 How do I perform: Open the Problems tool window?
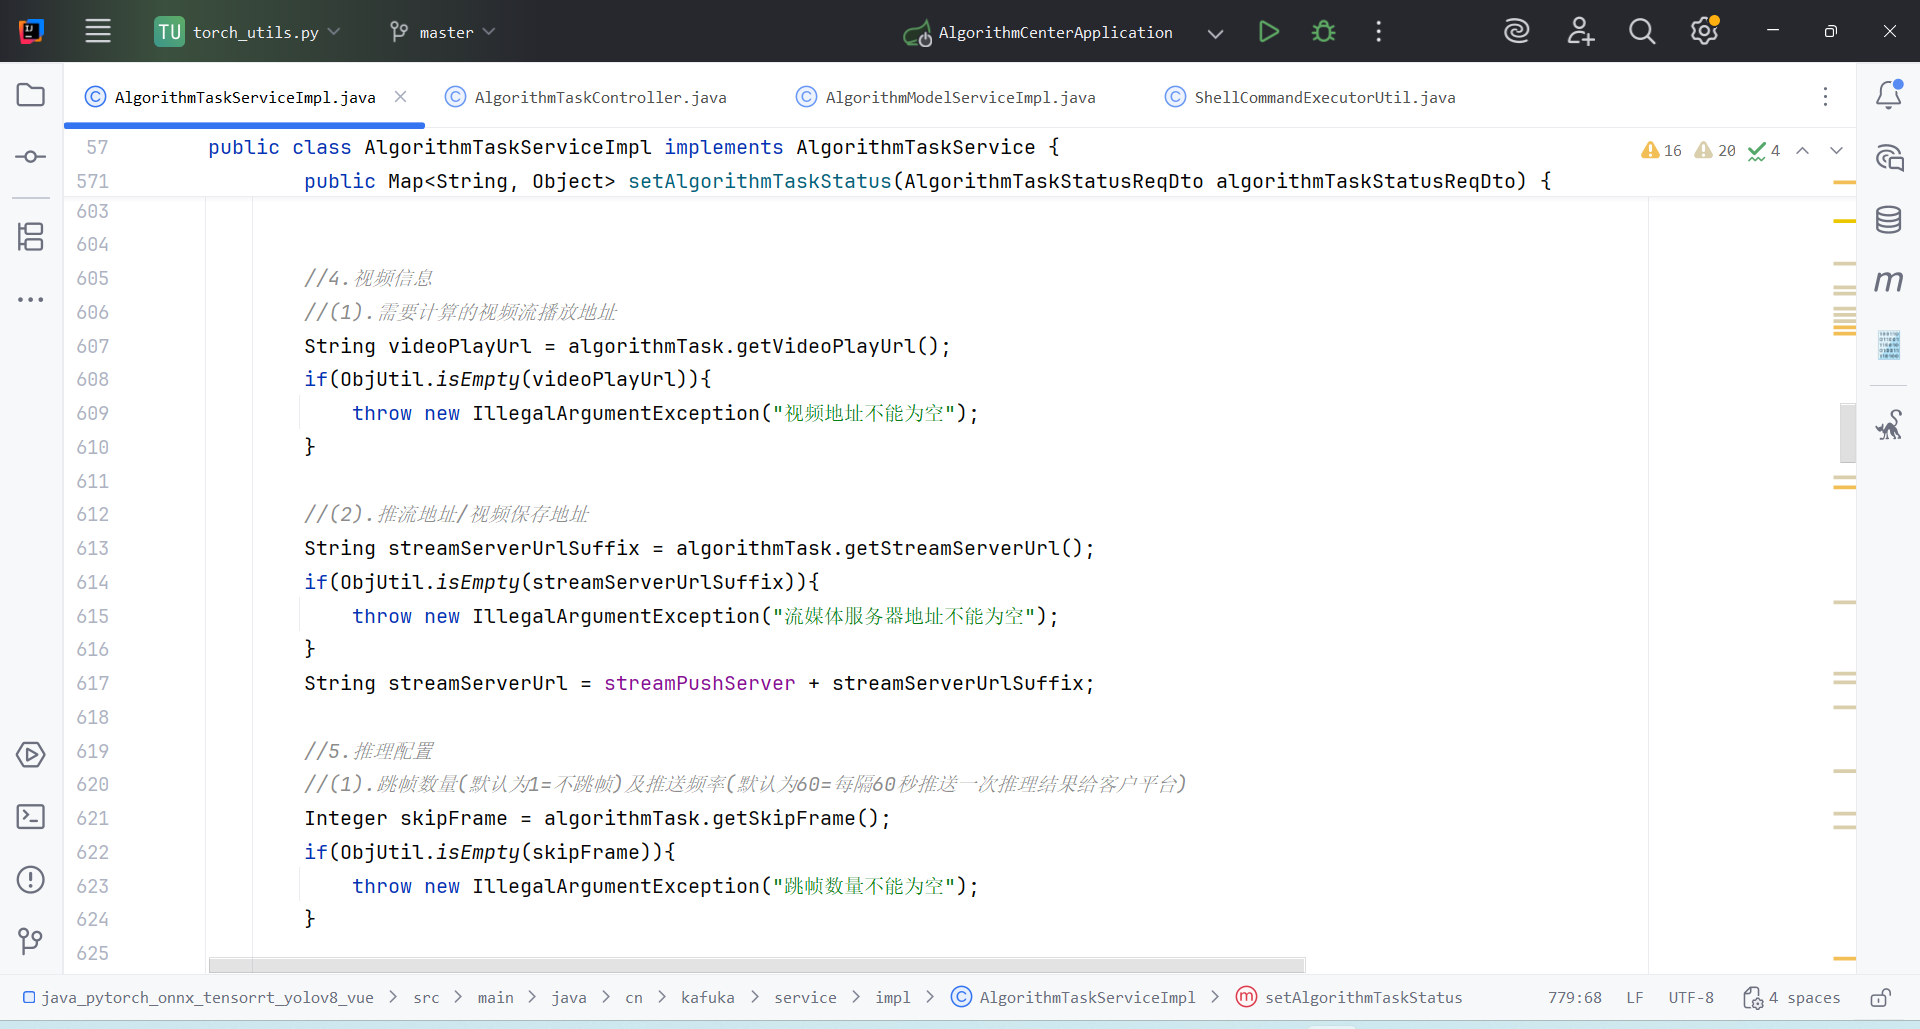tap(31, 879)
